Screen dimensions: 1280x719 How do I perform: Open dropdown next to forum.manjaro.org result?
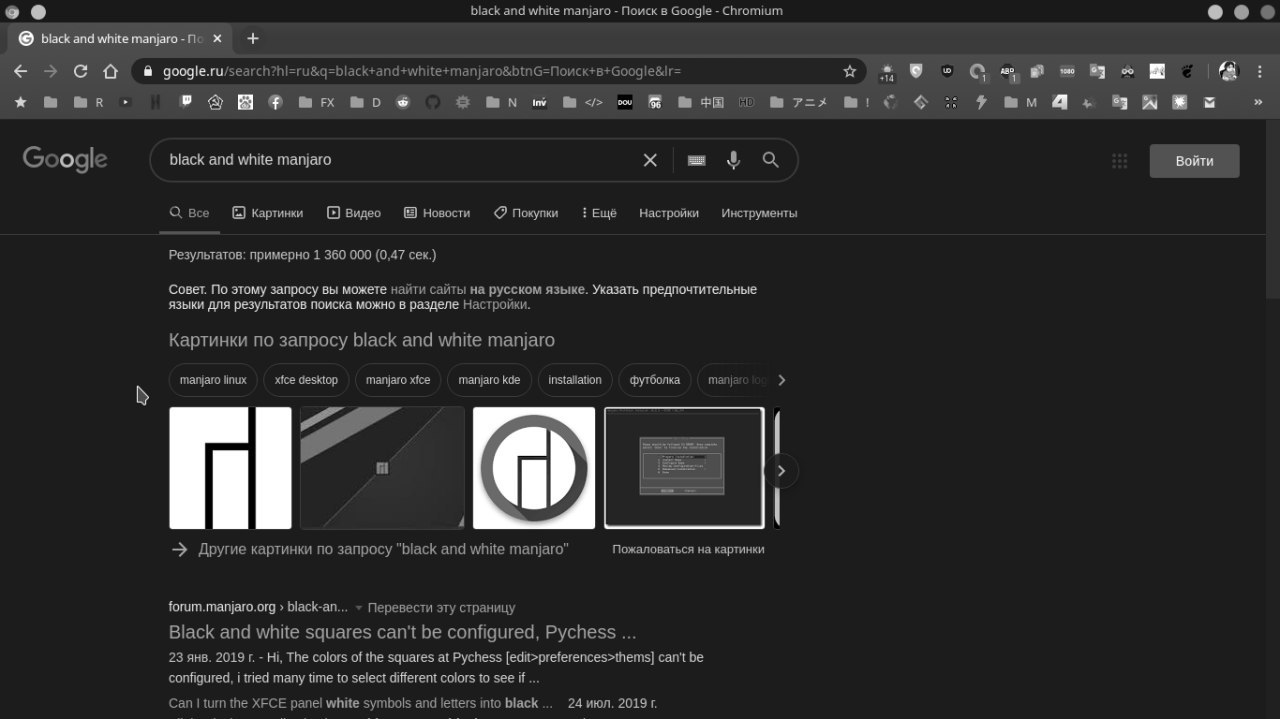click(x=358, y=608)
